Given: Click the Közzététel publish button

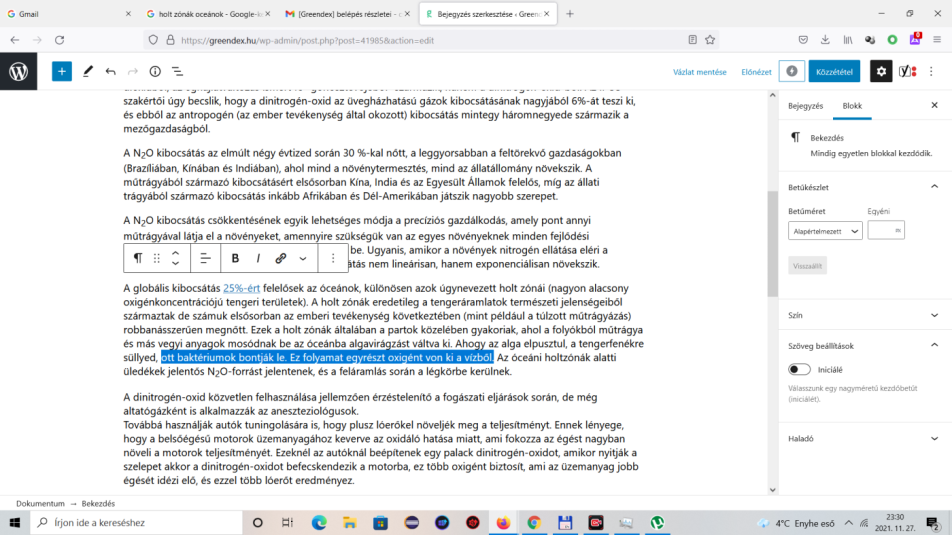Looking at the screenshot, I should click(x=833, y=71).
